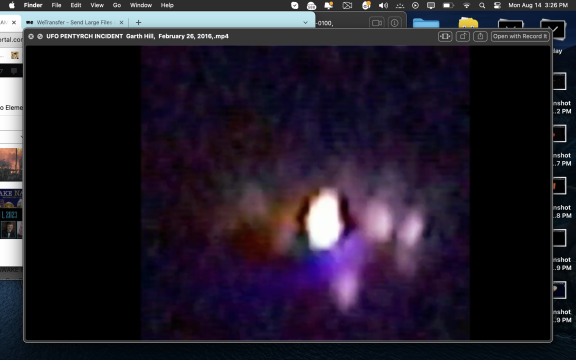Click the Open with Record It button

(520, 36)
